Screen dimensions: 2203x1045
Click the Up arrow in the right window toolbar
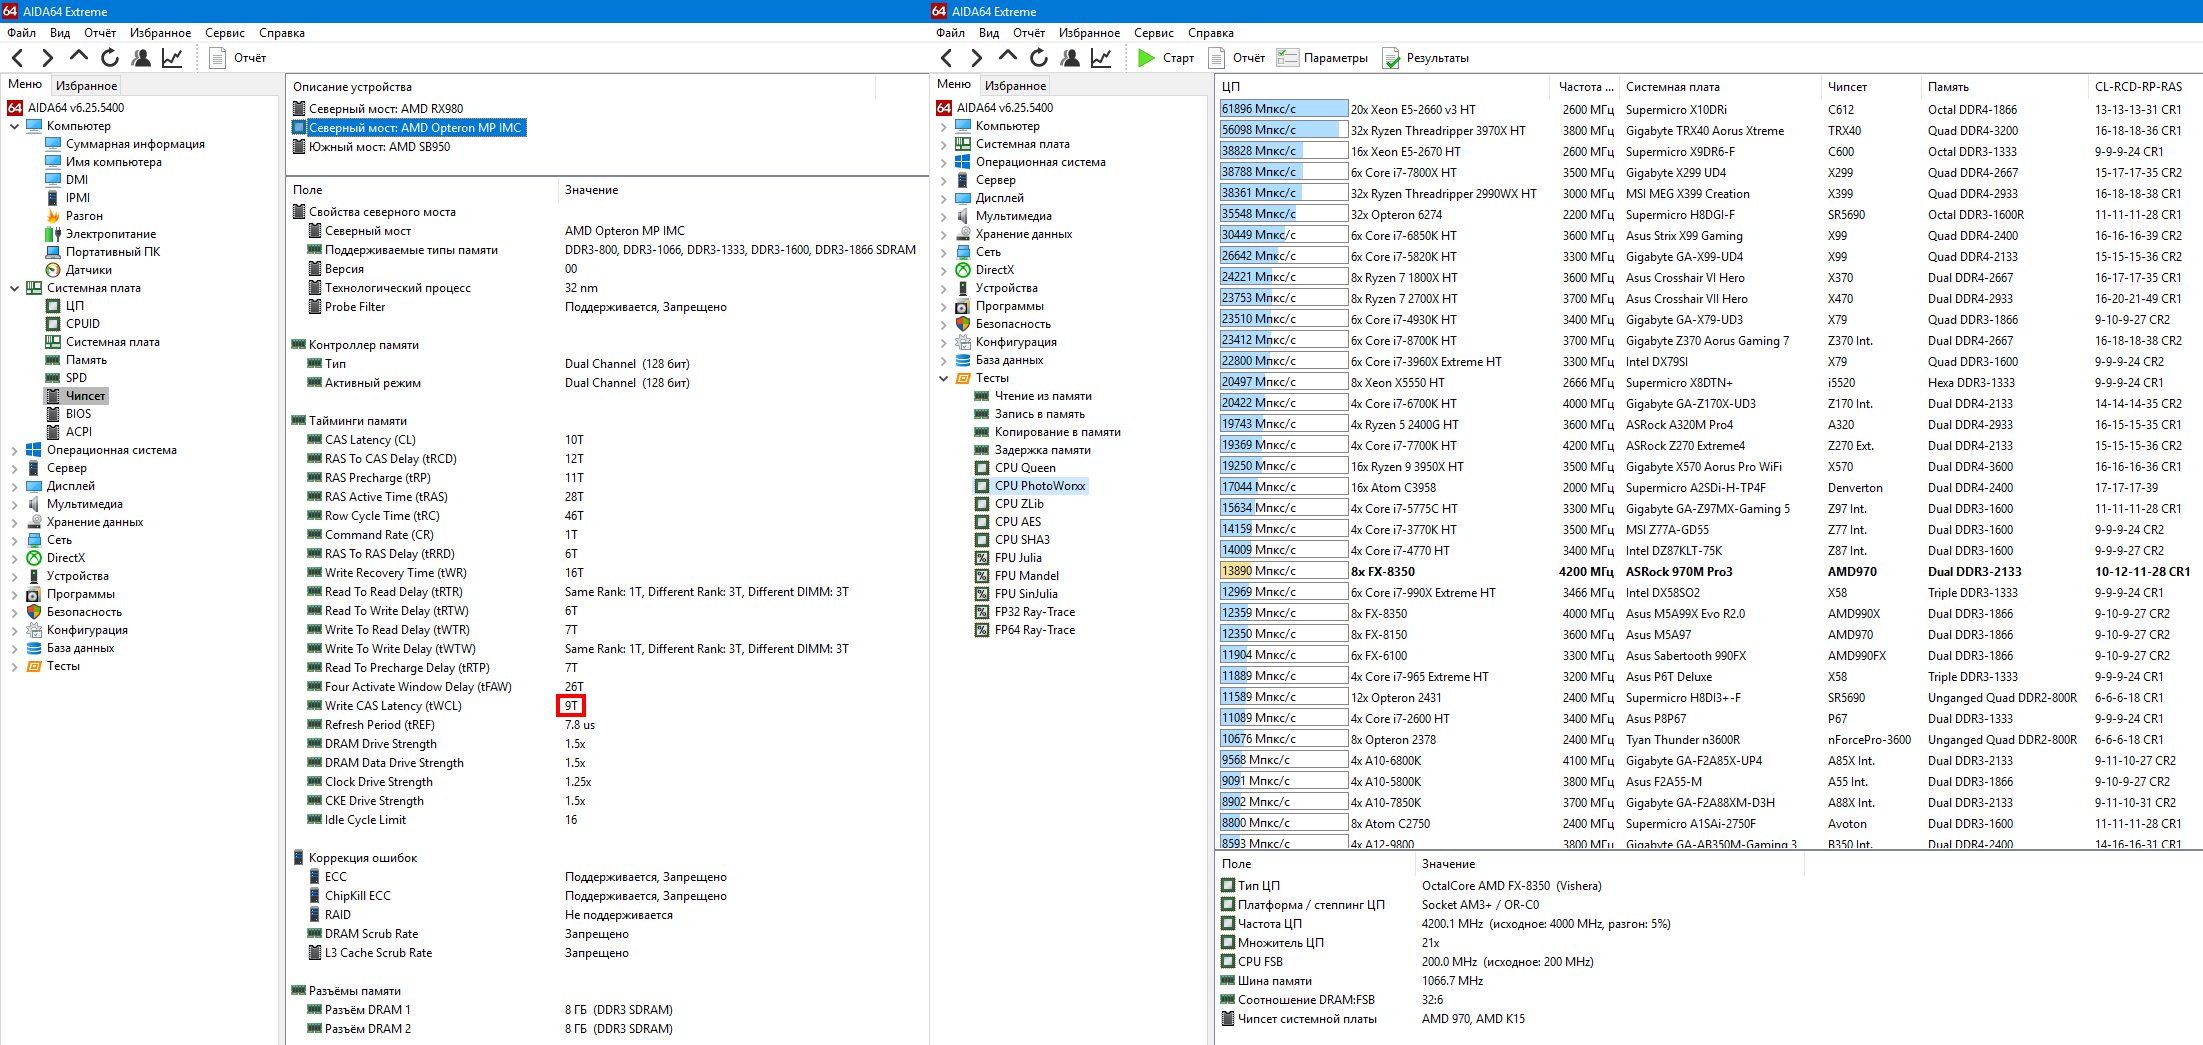click(1007, 58)
